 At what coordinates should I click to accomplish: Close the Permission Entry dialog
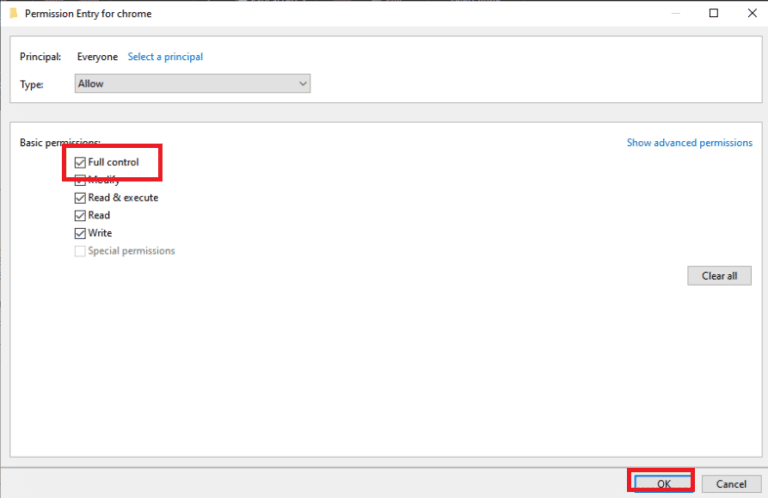point(752,13)
